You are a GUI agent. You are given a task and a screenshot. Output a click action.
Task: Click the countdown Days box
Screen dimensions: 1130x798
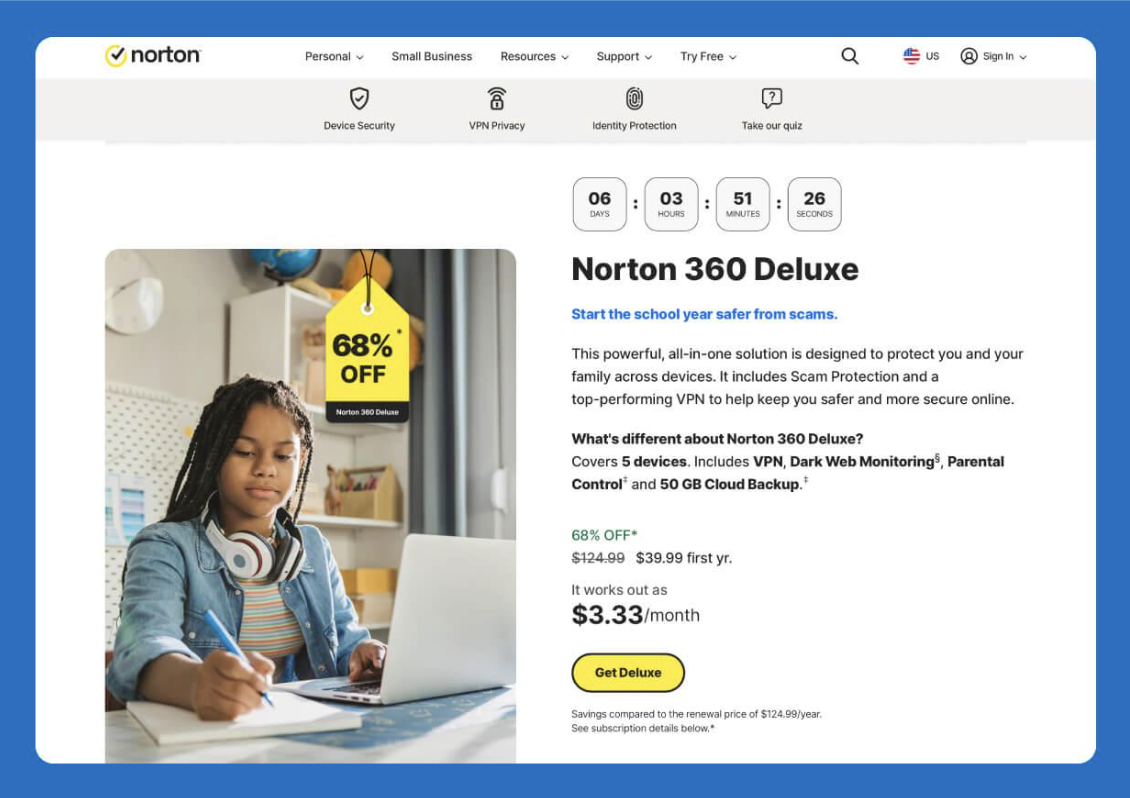[600, 204]
